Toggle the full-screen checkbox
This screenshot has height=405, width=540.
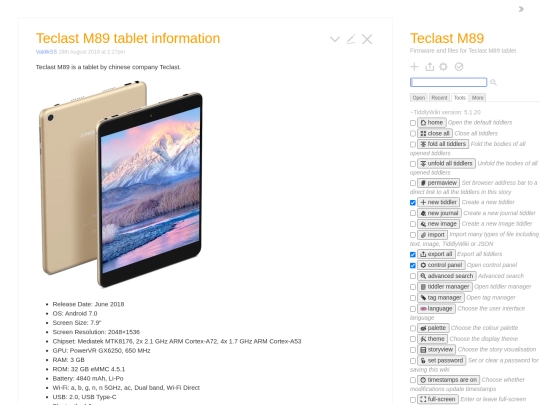(413, 399)
